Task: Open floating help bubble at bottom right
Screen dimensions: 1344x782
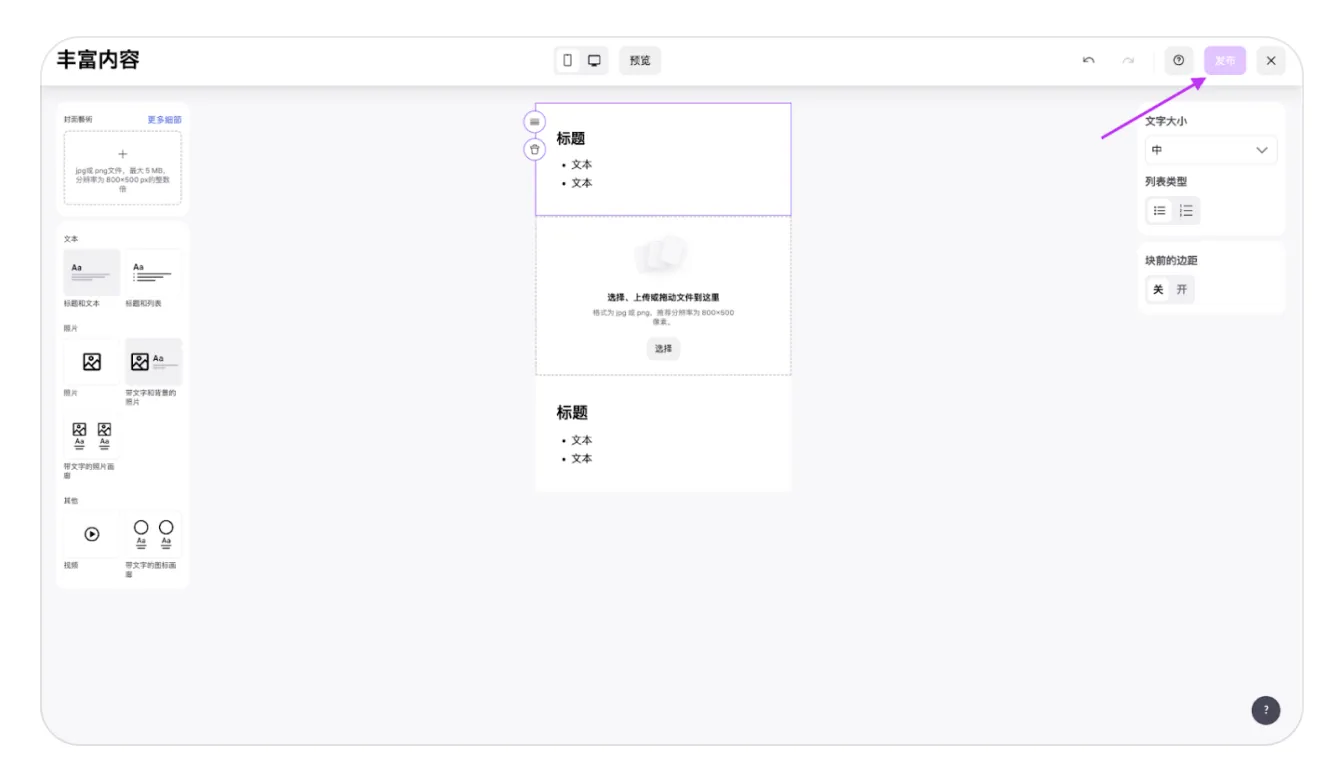Action: (1265, 710)
